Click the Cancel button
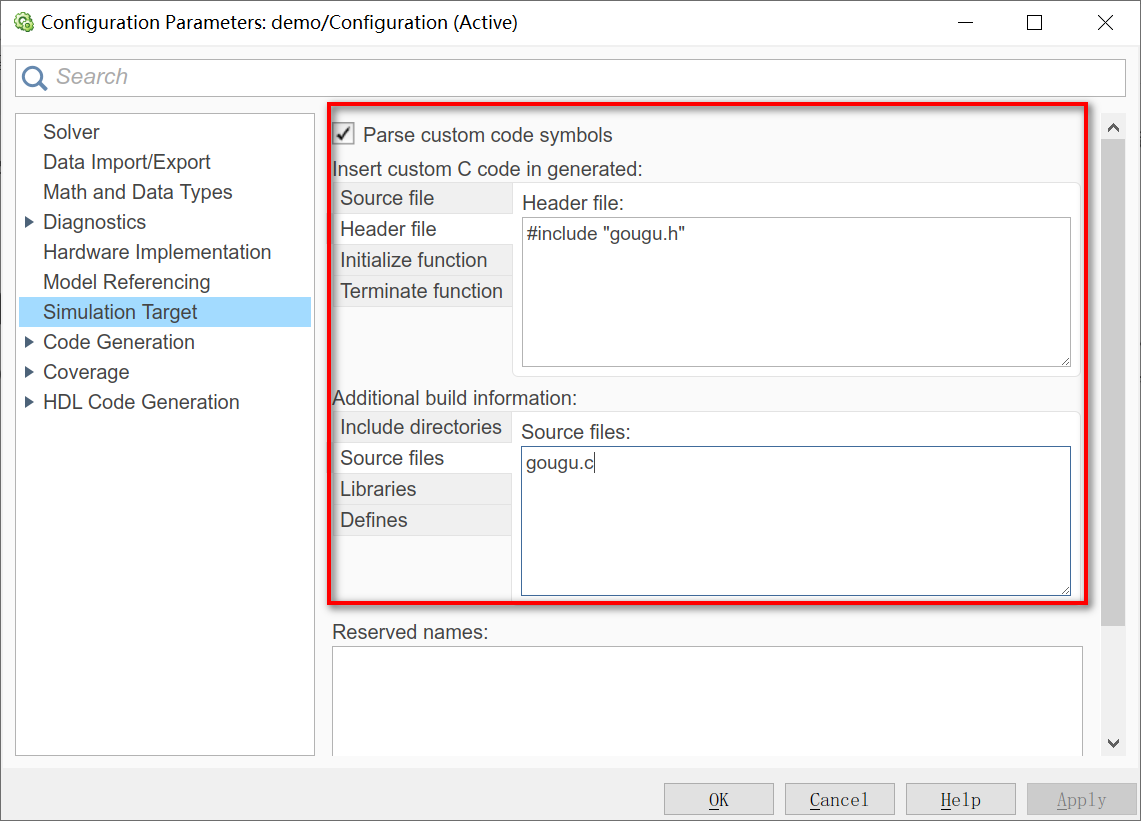 pyautogui.click(x=839, y=799)
